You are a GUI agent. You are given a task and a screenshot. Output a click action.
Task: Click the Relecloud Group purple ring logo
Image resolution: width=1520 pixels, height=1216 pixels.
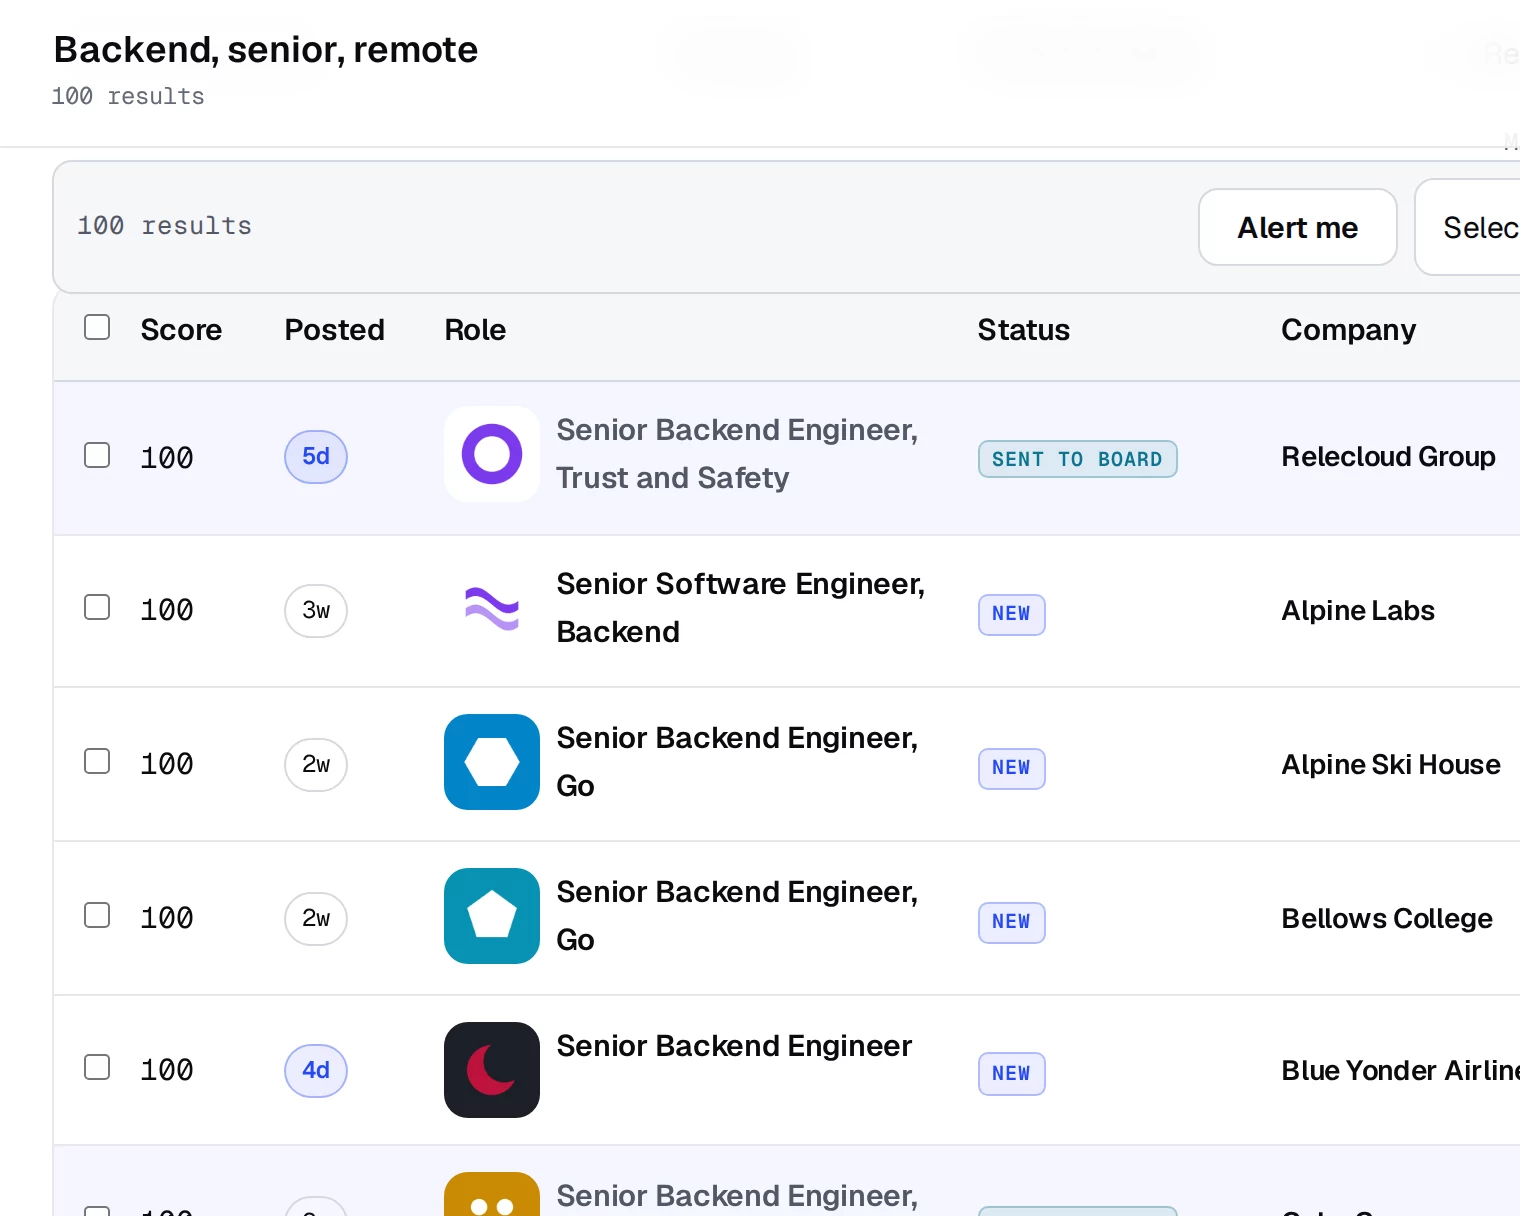(x=492, y=454)
